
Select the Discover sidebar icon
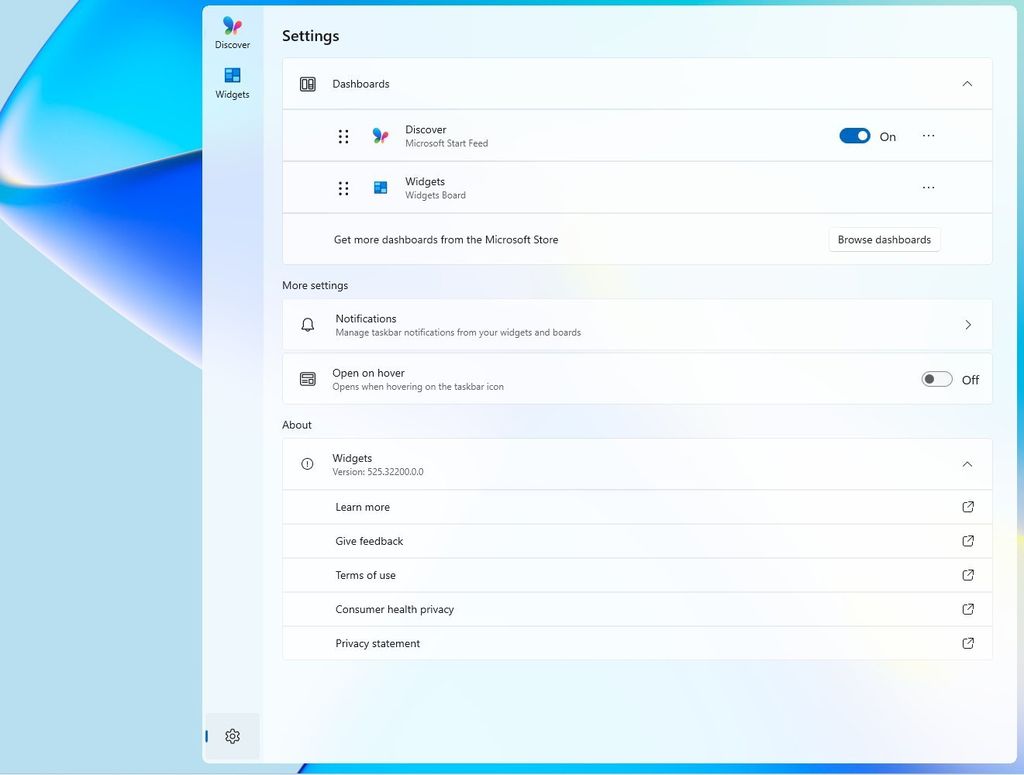pos(232,30)
